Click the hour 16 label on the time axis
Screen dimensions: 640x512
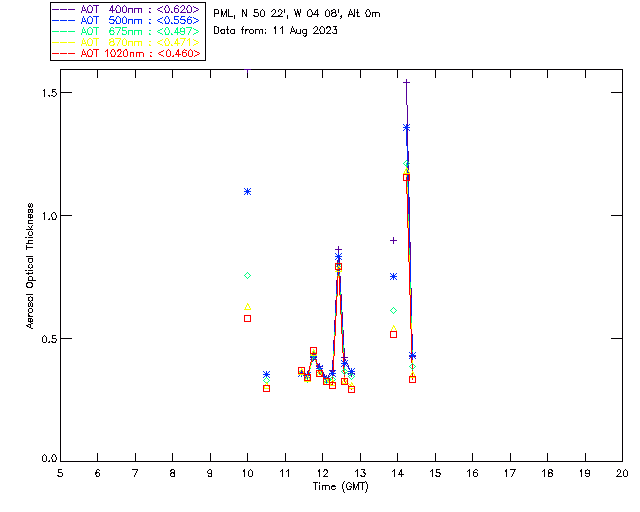point(473,473)
